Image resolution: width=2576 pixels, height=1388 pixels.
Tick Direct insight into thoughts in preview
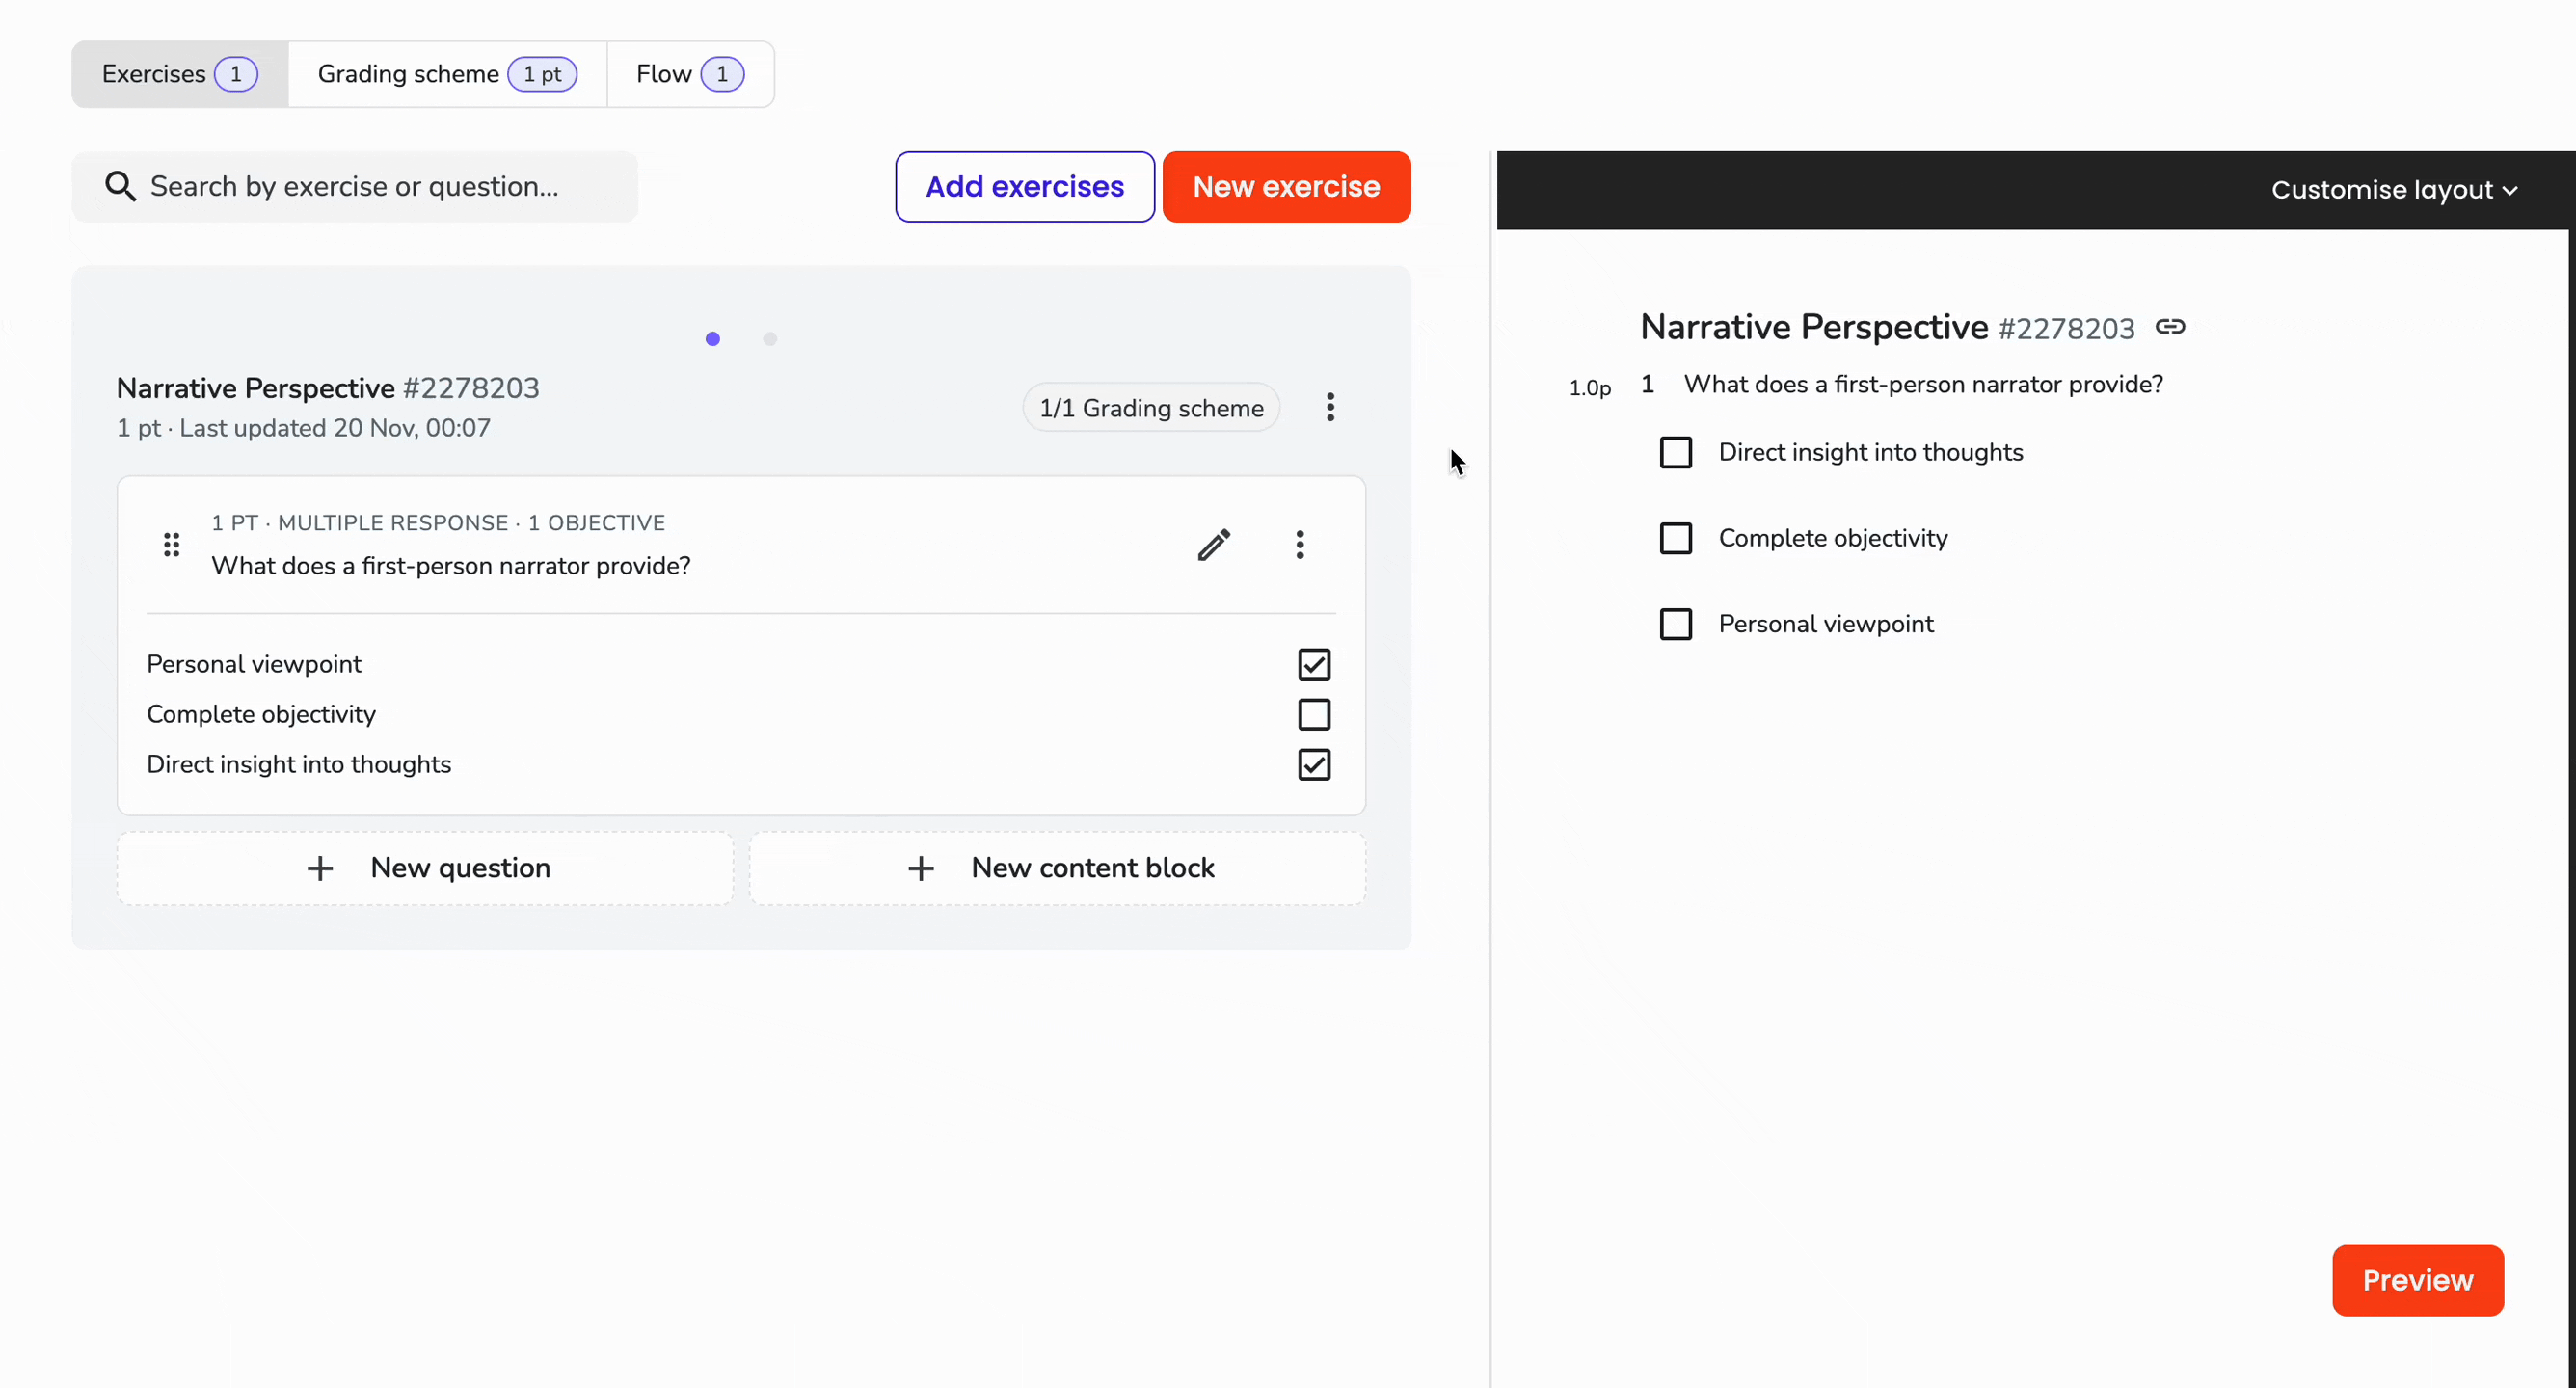coord(1676,453)
